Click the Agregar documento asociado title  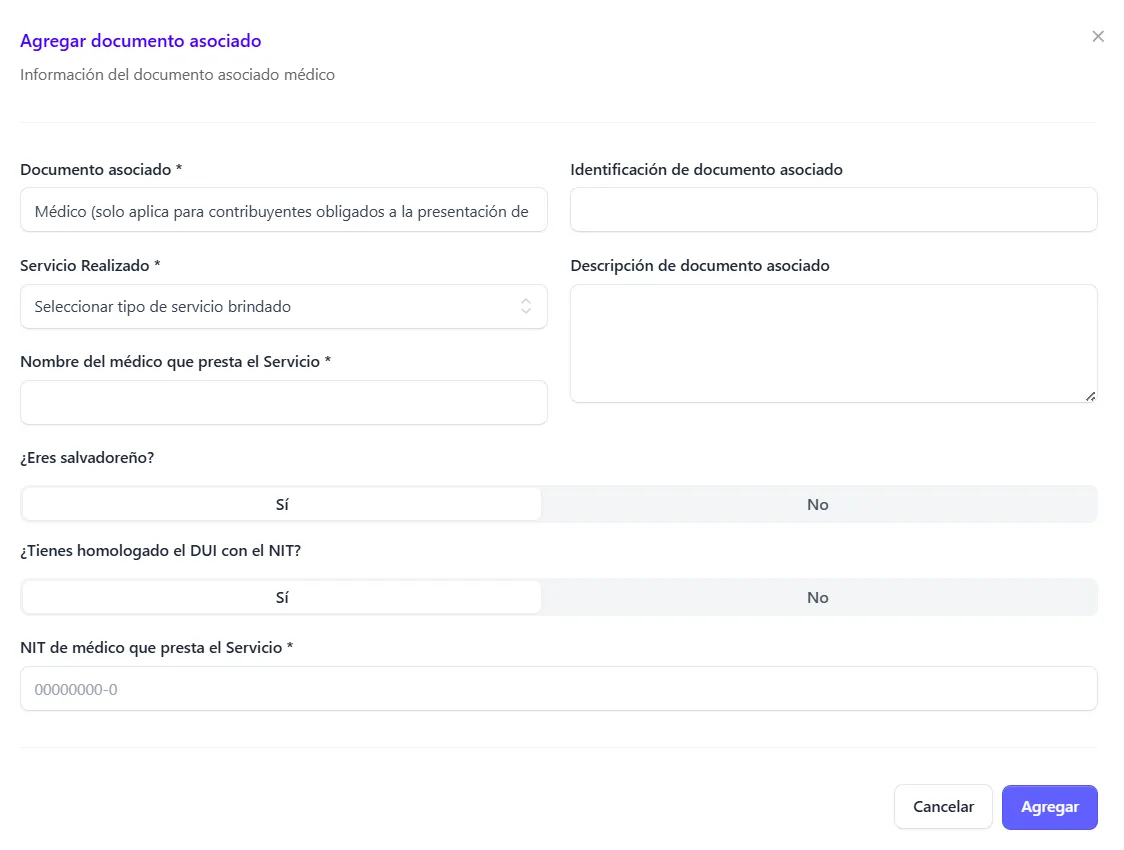(140, 41)
